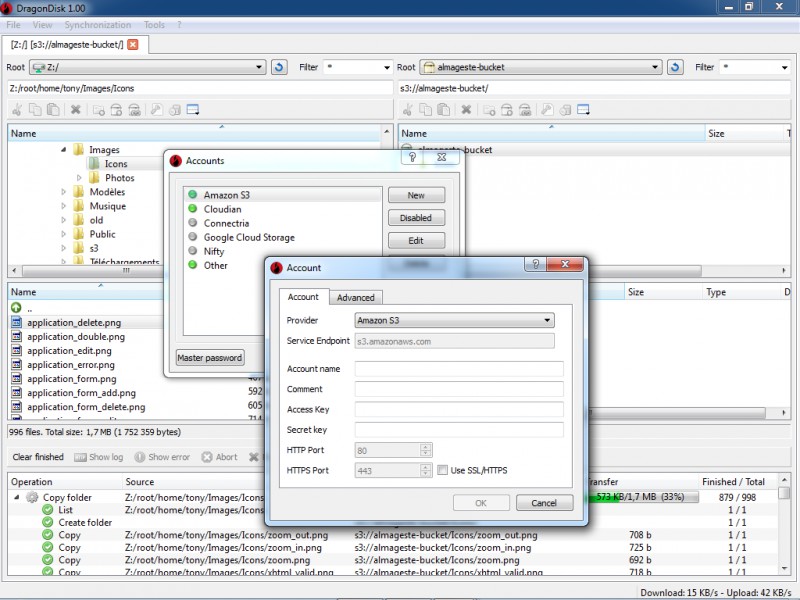The image size is (800, 600).
Task: Click the view mode icon in the right pane toolbar
Action: click(x=583, y=110)
